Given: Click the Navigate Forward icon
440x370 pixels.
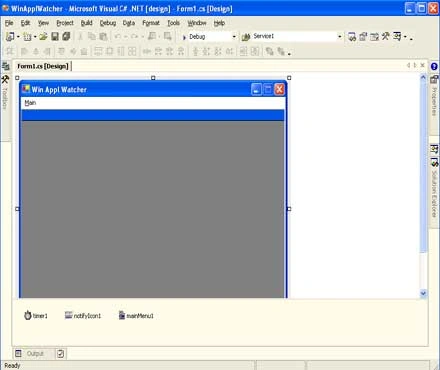Looking at the screenshot, I should point(168,36).
